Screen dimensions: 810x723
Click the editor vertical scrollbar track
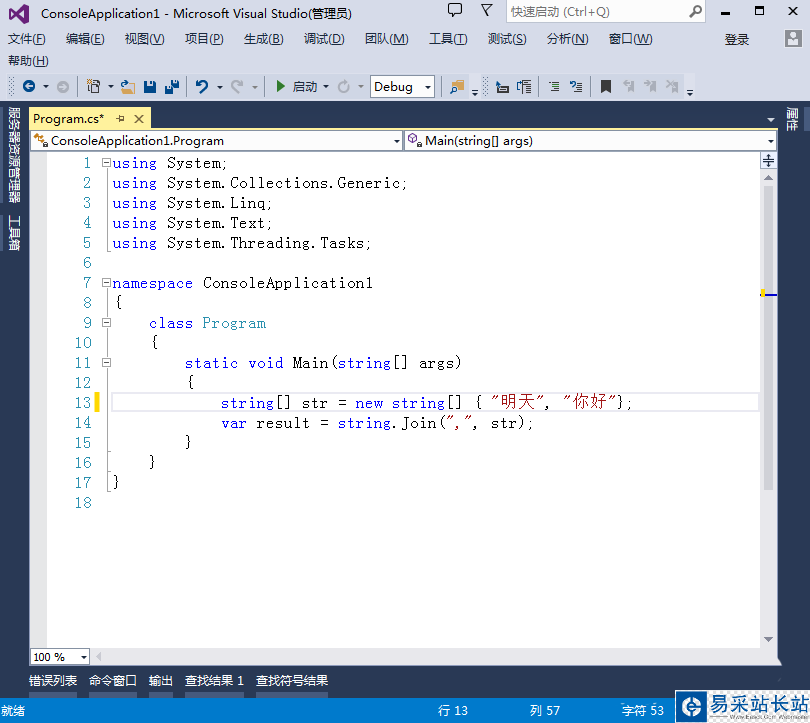point(768,408)
